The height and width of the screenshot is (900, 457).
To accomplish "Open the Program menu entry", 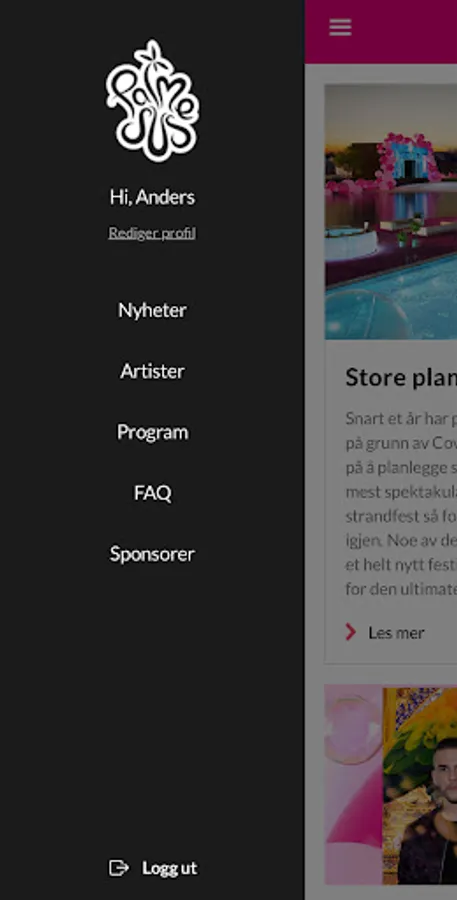I will coord(152,432).
